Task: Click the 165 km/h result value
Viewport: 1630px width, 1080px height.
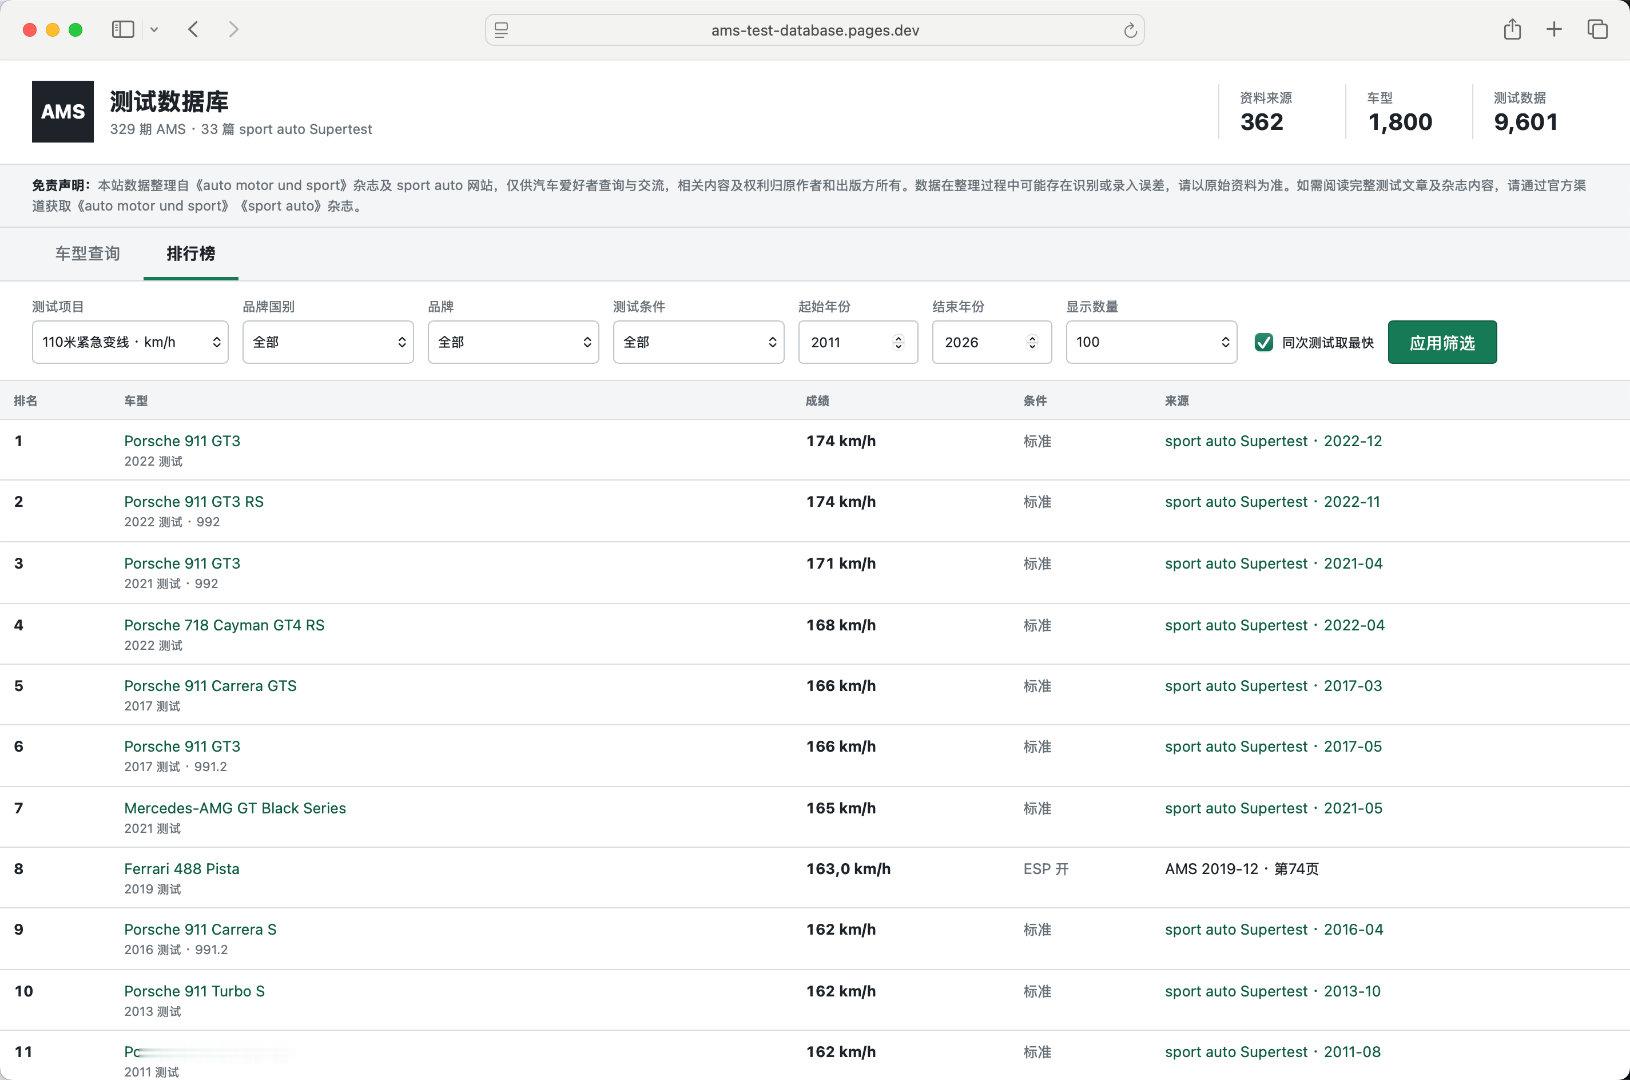Action: 841,808
